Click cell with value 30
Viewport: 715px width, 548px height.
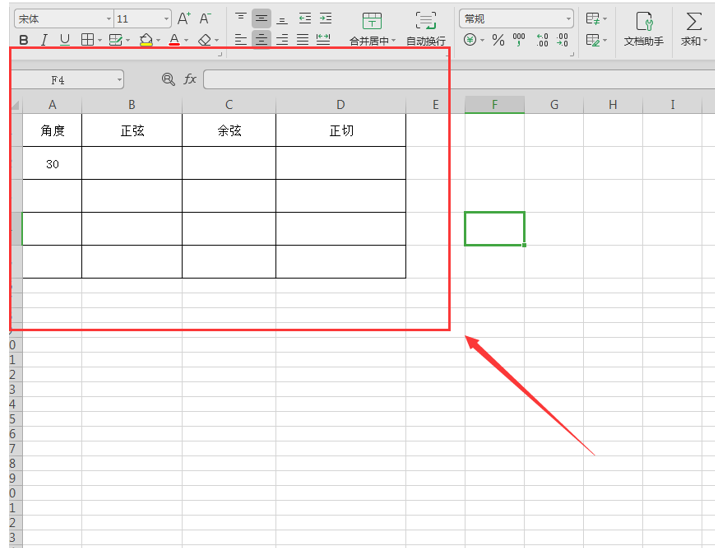[52, 163]
